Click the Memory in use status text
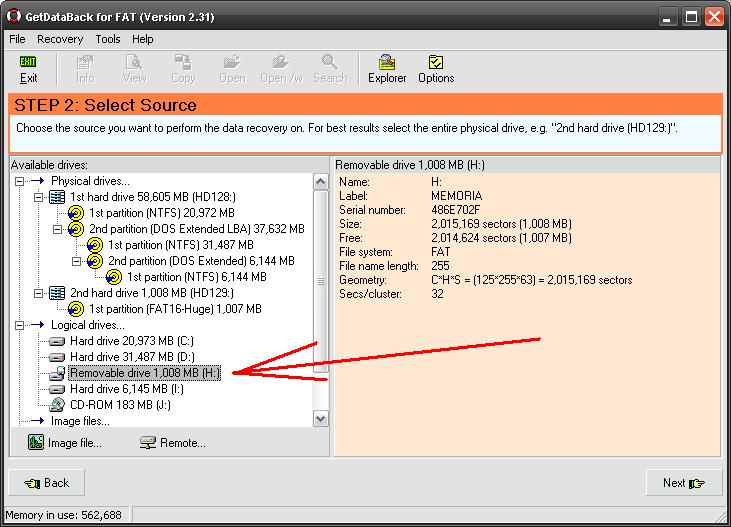Image resolution: width=731 pixels, height=527 pixels. [x=63, y=515]
